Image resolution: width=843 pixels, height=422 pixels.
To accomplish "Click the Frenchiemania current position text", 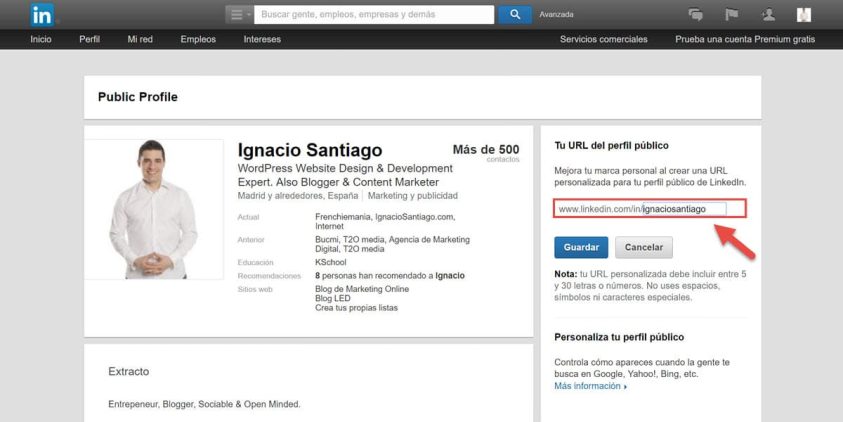I will 342,217.
